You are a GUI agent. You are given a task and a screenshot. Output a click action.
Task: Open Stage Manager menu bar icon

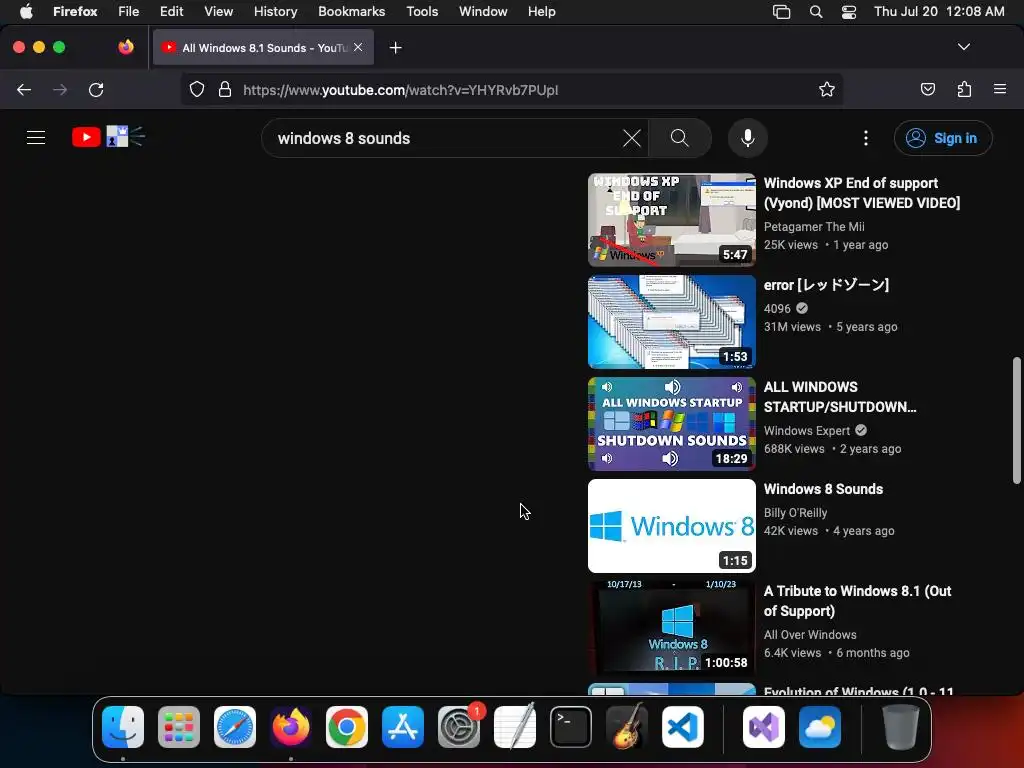[781, 11]
